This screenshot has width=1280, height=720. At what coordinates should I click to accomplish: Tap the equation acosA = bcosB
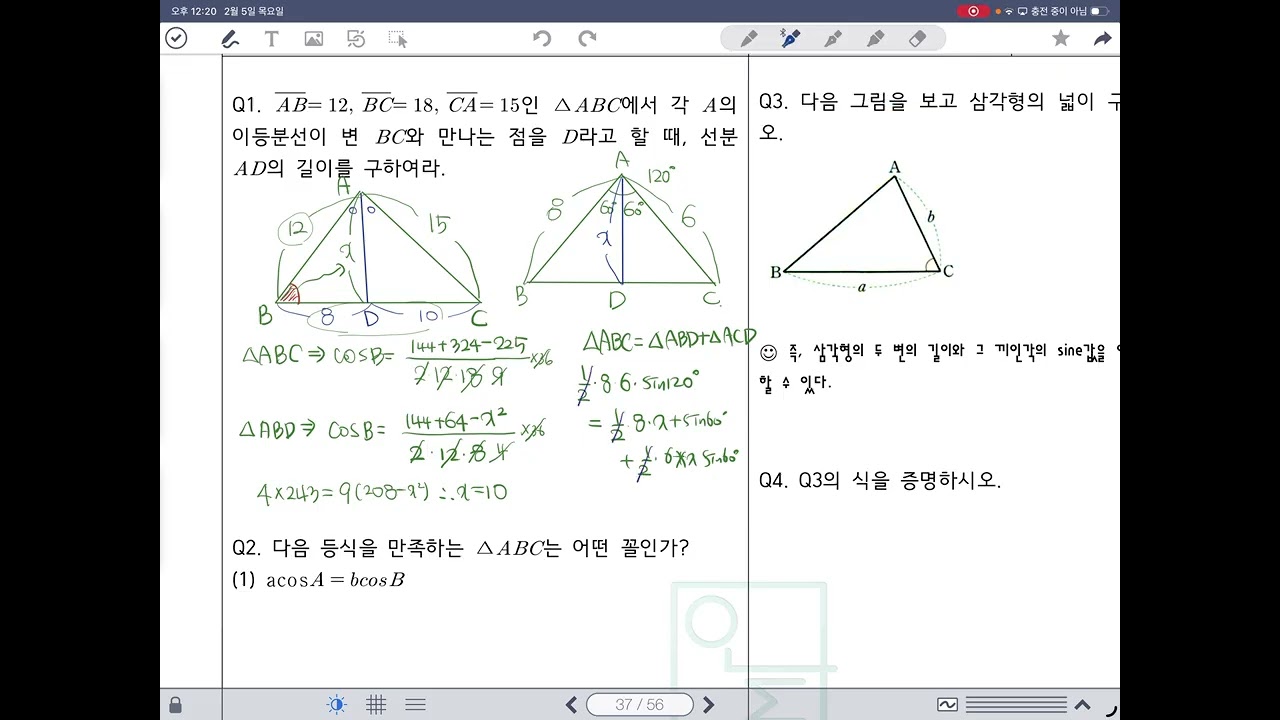coord(335,580)
